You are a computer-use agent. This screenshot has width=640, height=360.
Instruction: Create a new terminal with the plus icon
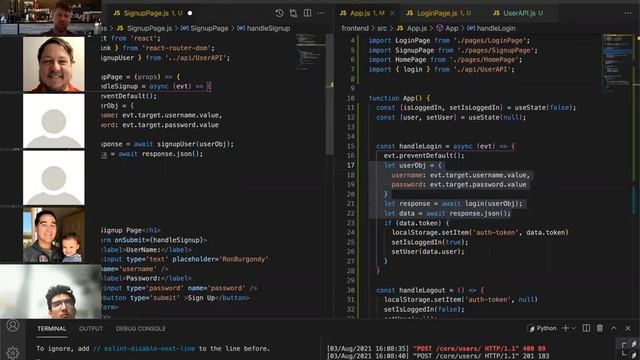point(565,328)
